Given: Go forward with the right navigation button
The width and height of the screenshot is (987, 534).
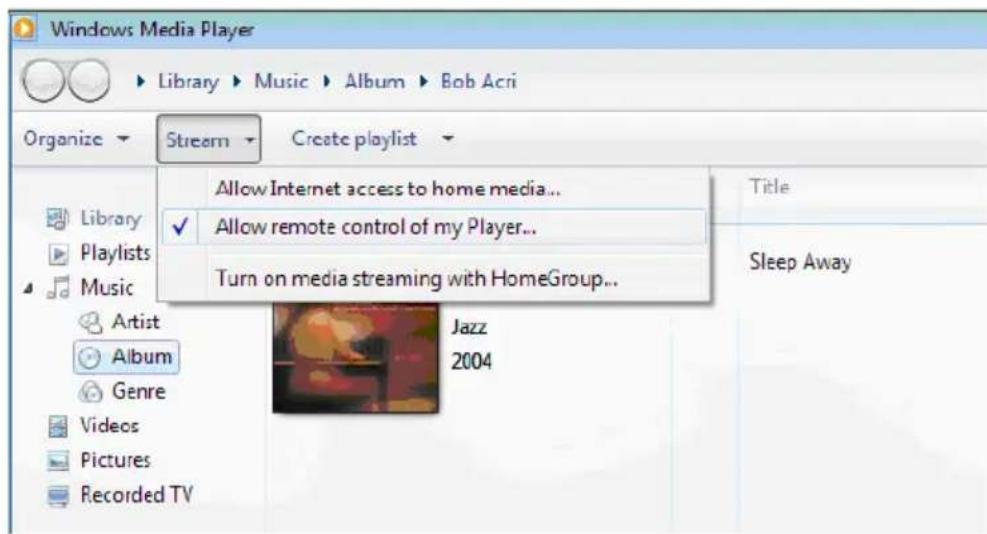Looking at the screenshot, I should [89, 81].
